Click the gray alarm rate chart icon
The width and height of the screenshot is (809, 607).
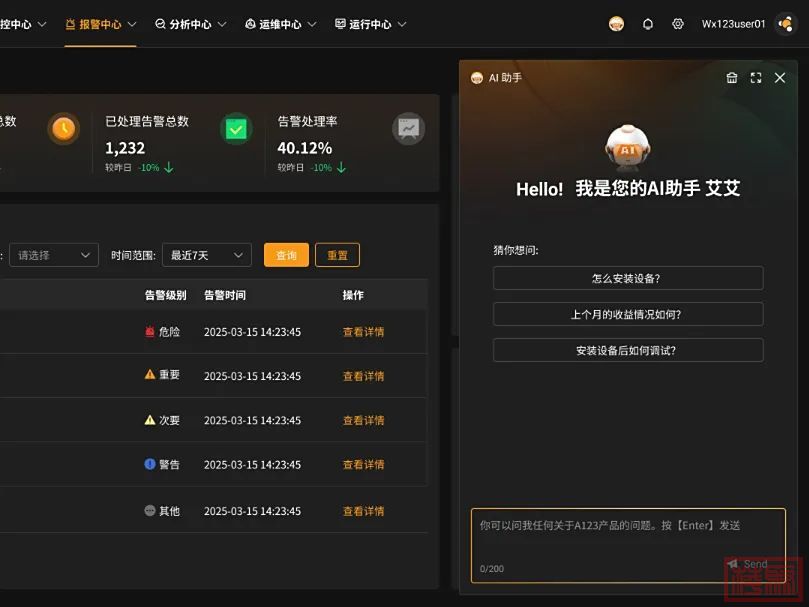(x=408, y=129)
